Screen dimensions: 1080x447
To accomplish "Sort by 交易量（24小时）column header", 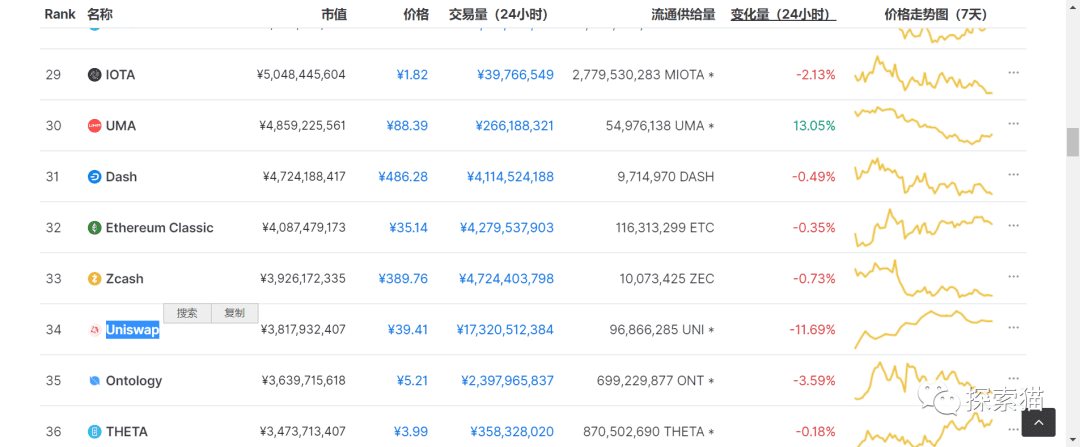I will pyautogui.click(x=498, y=14).
